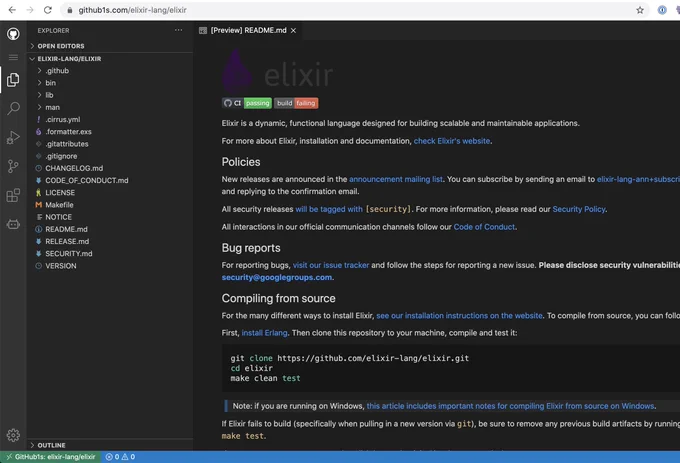Open the hamburger menu in activity bar
This screenshot has width=680, height=463.
13,57
